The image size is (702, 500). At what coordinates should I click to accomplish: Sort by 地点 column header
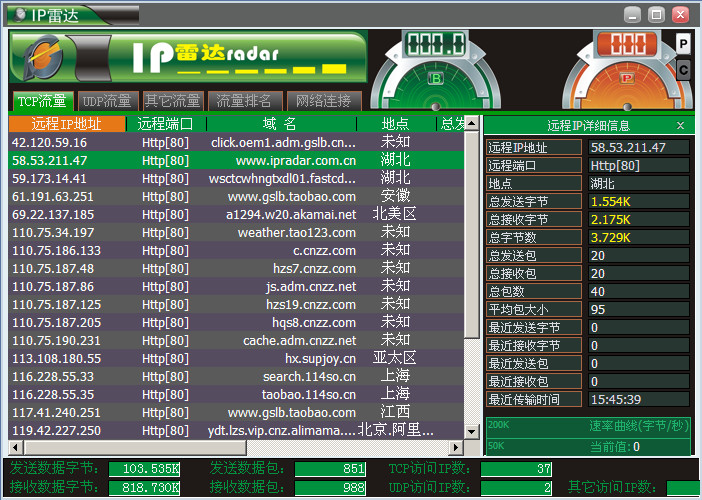(x=396, y=124)
